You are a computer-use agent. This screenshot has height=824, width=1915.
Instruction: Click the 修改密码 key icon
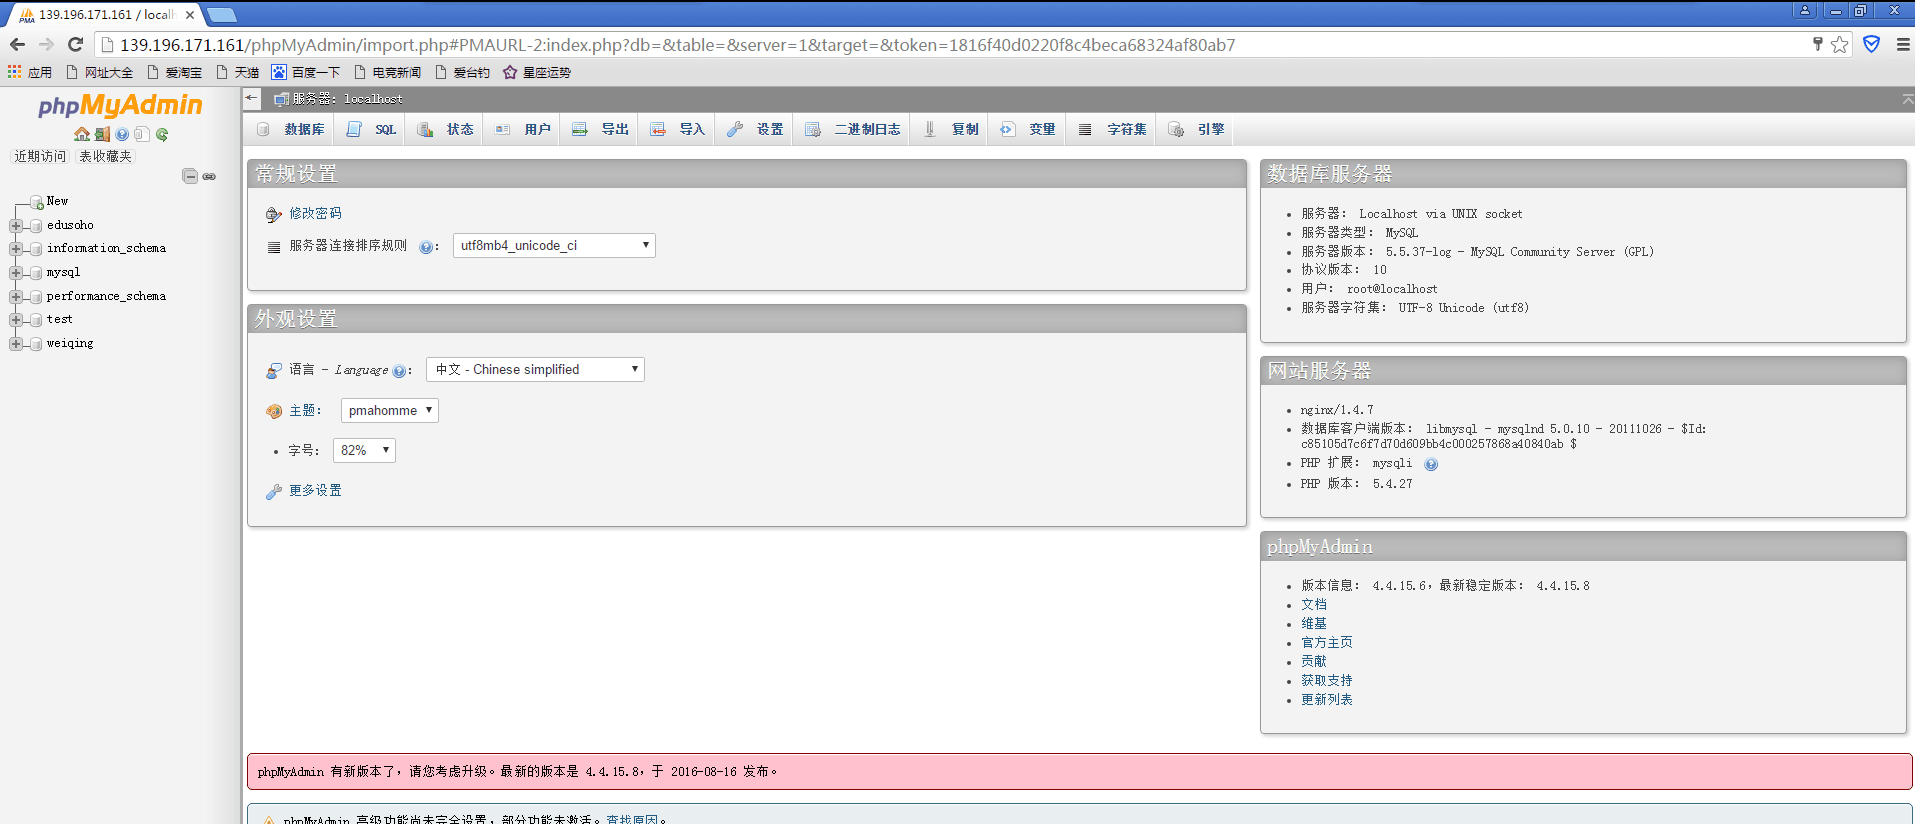[274, 214]
